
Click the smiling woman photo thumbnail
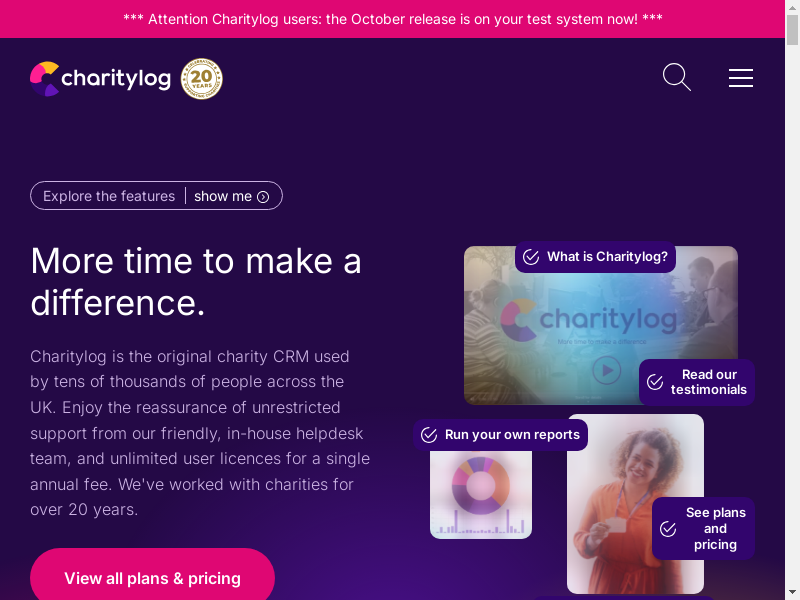coord(635,504)
